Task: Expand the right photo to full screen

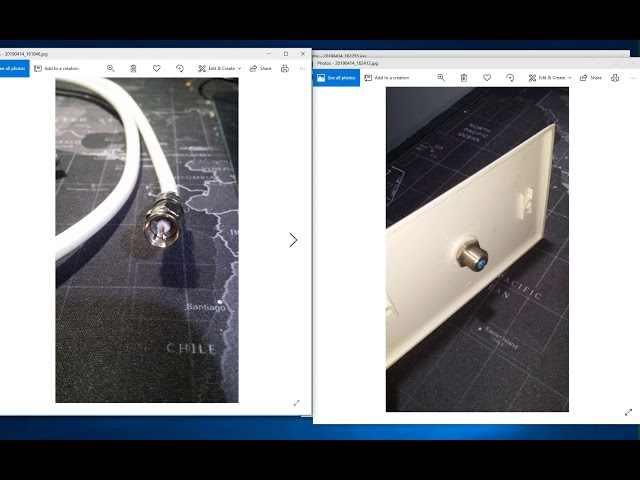Action: 629,412
